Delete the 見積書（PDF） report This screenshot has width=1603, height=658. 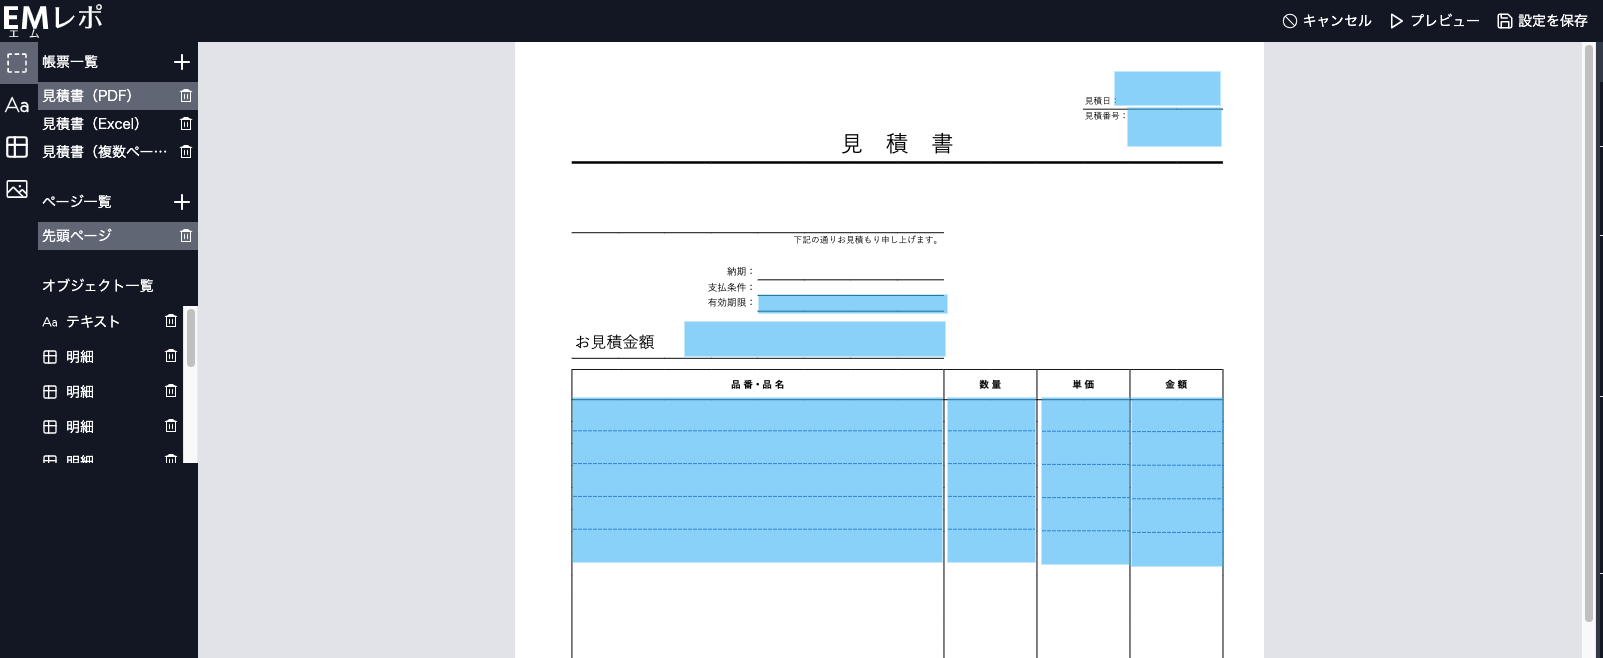pos(186,96)
